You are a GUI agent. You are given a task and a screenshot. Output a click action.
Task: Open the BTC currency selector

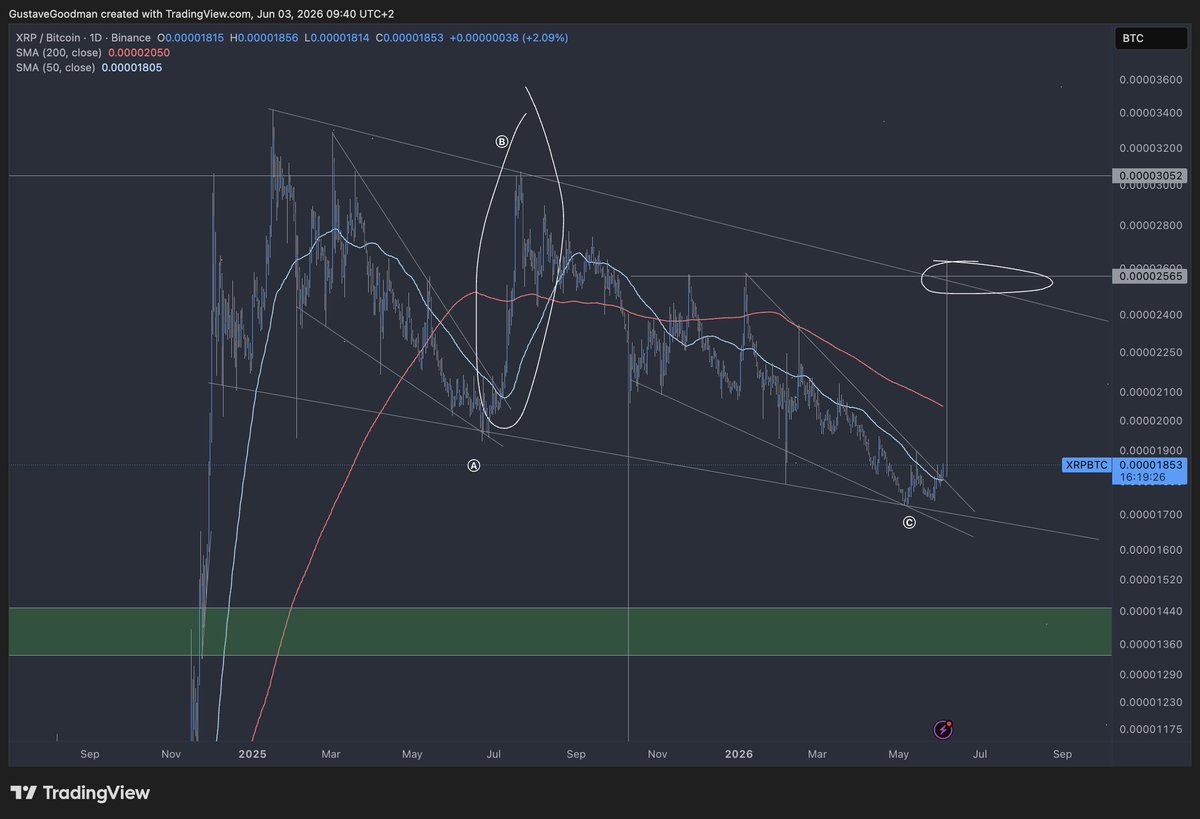pyautogui.click(x=1150, y=39)
